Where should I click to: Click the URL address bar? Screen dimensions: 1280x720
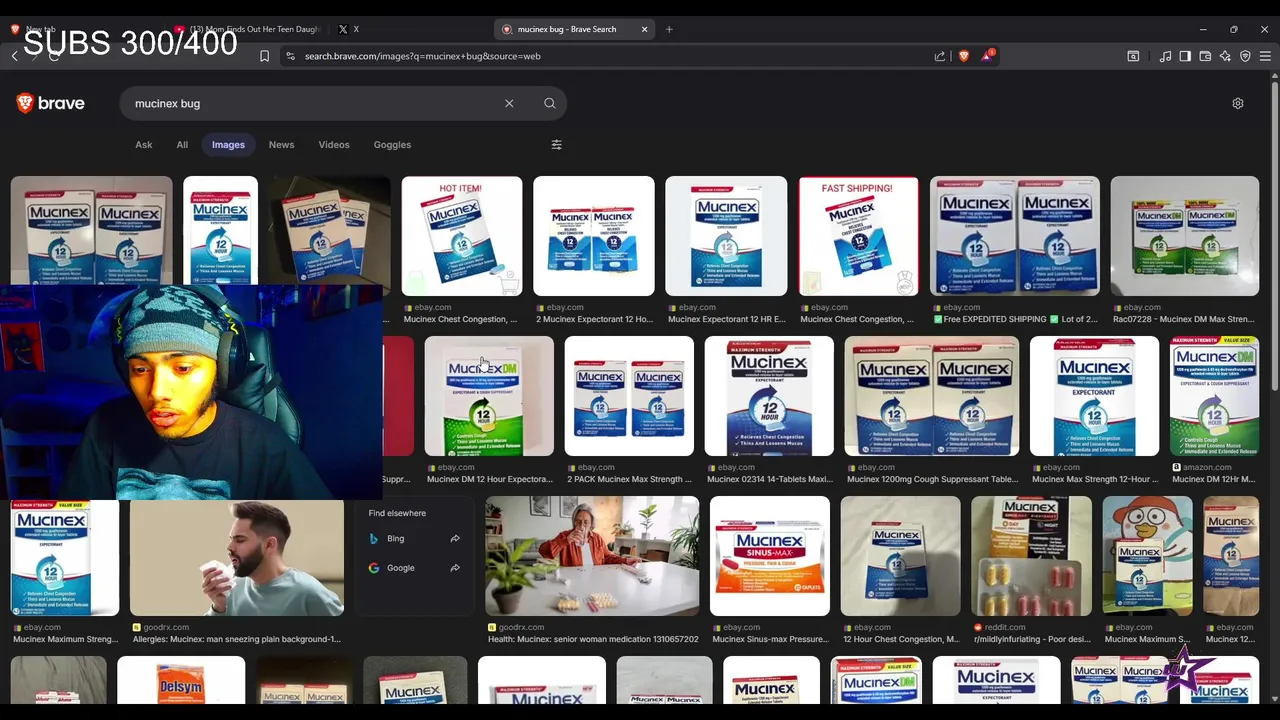coord(610,56)
